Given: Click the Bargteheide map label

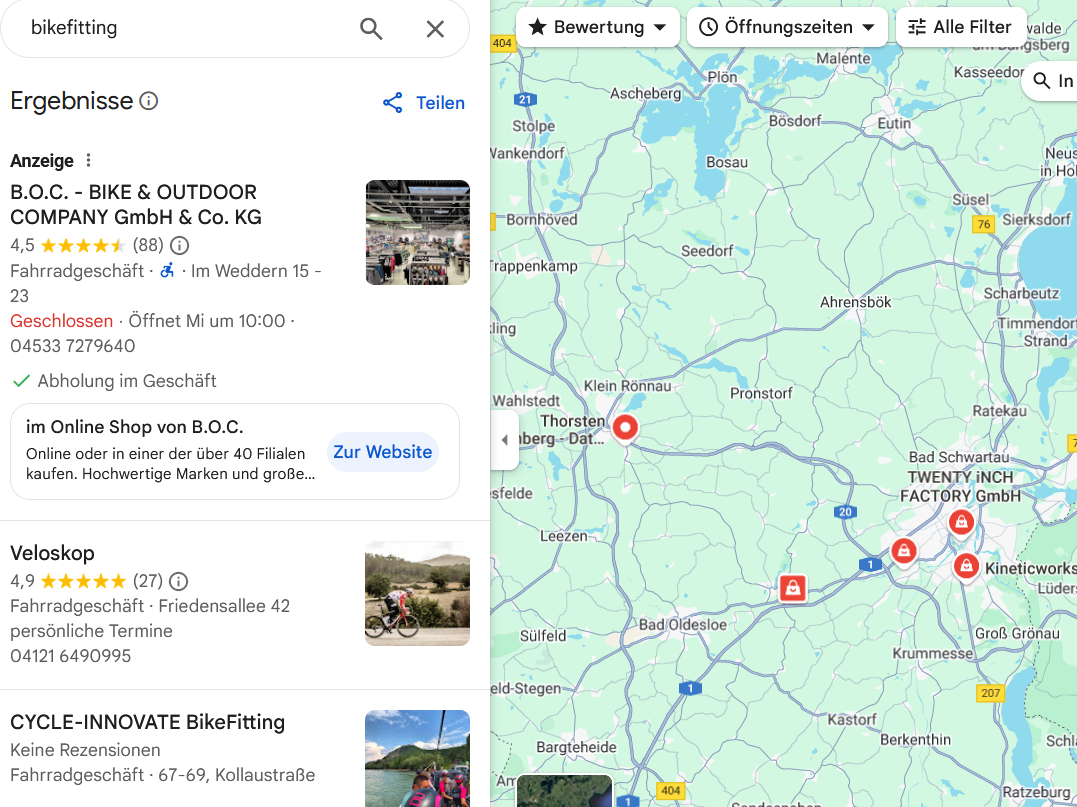Looking at the screenshot, I should click(576, 747).
